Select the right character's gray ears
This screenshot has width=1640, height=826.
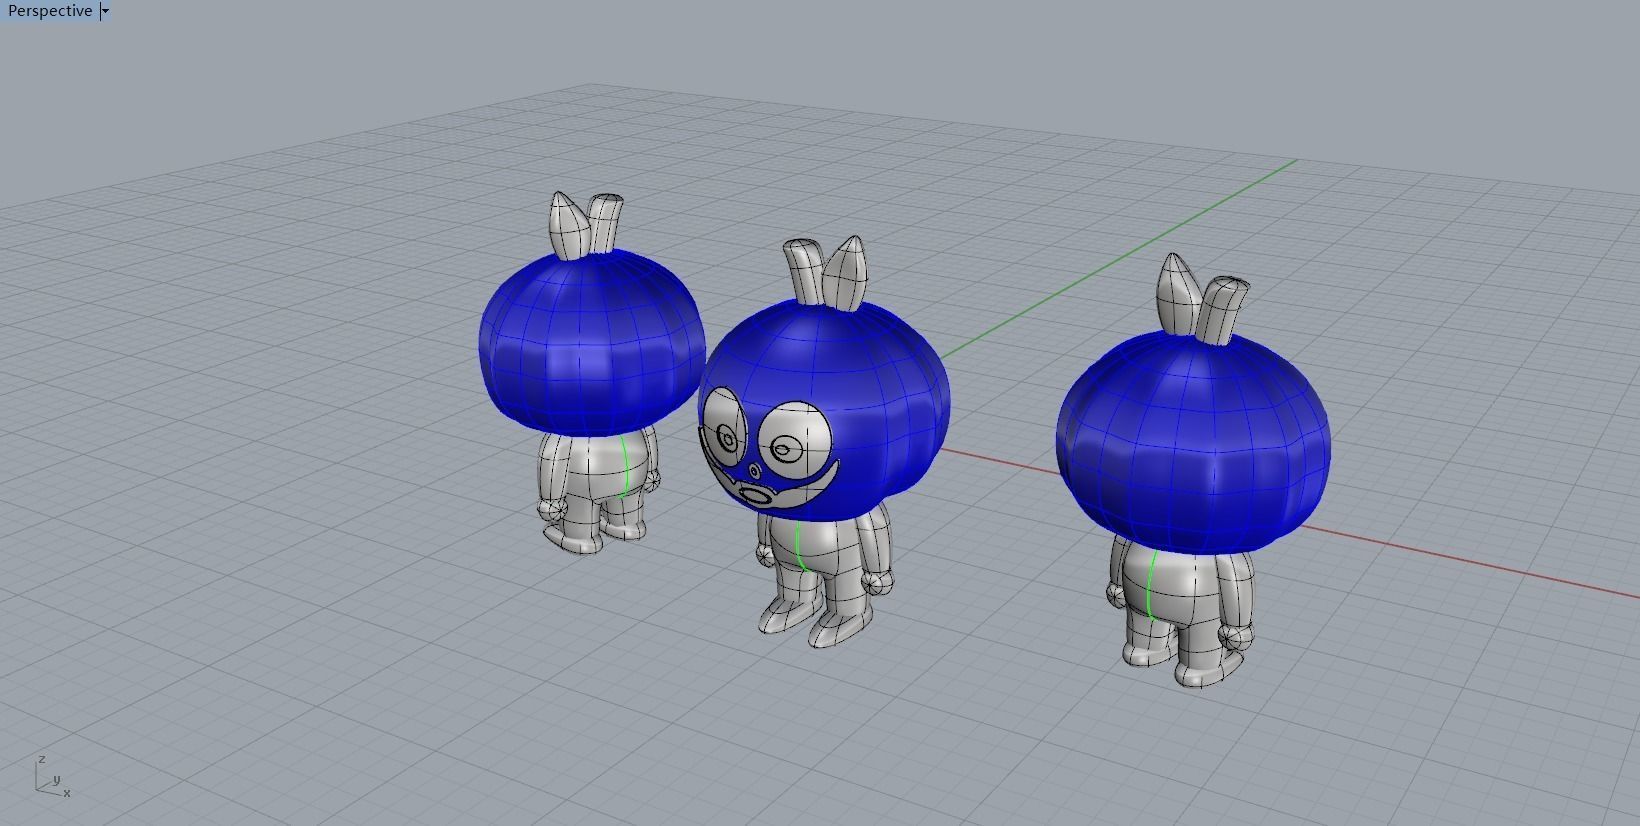[1202, 298]
